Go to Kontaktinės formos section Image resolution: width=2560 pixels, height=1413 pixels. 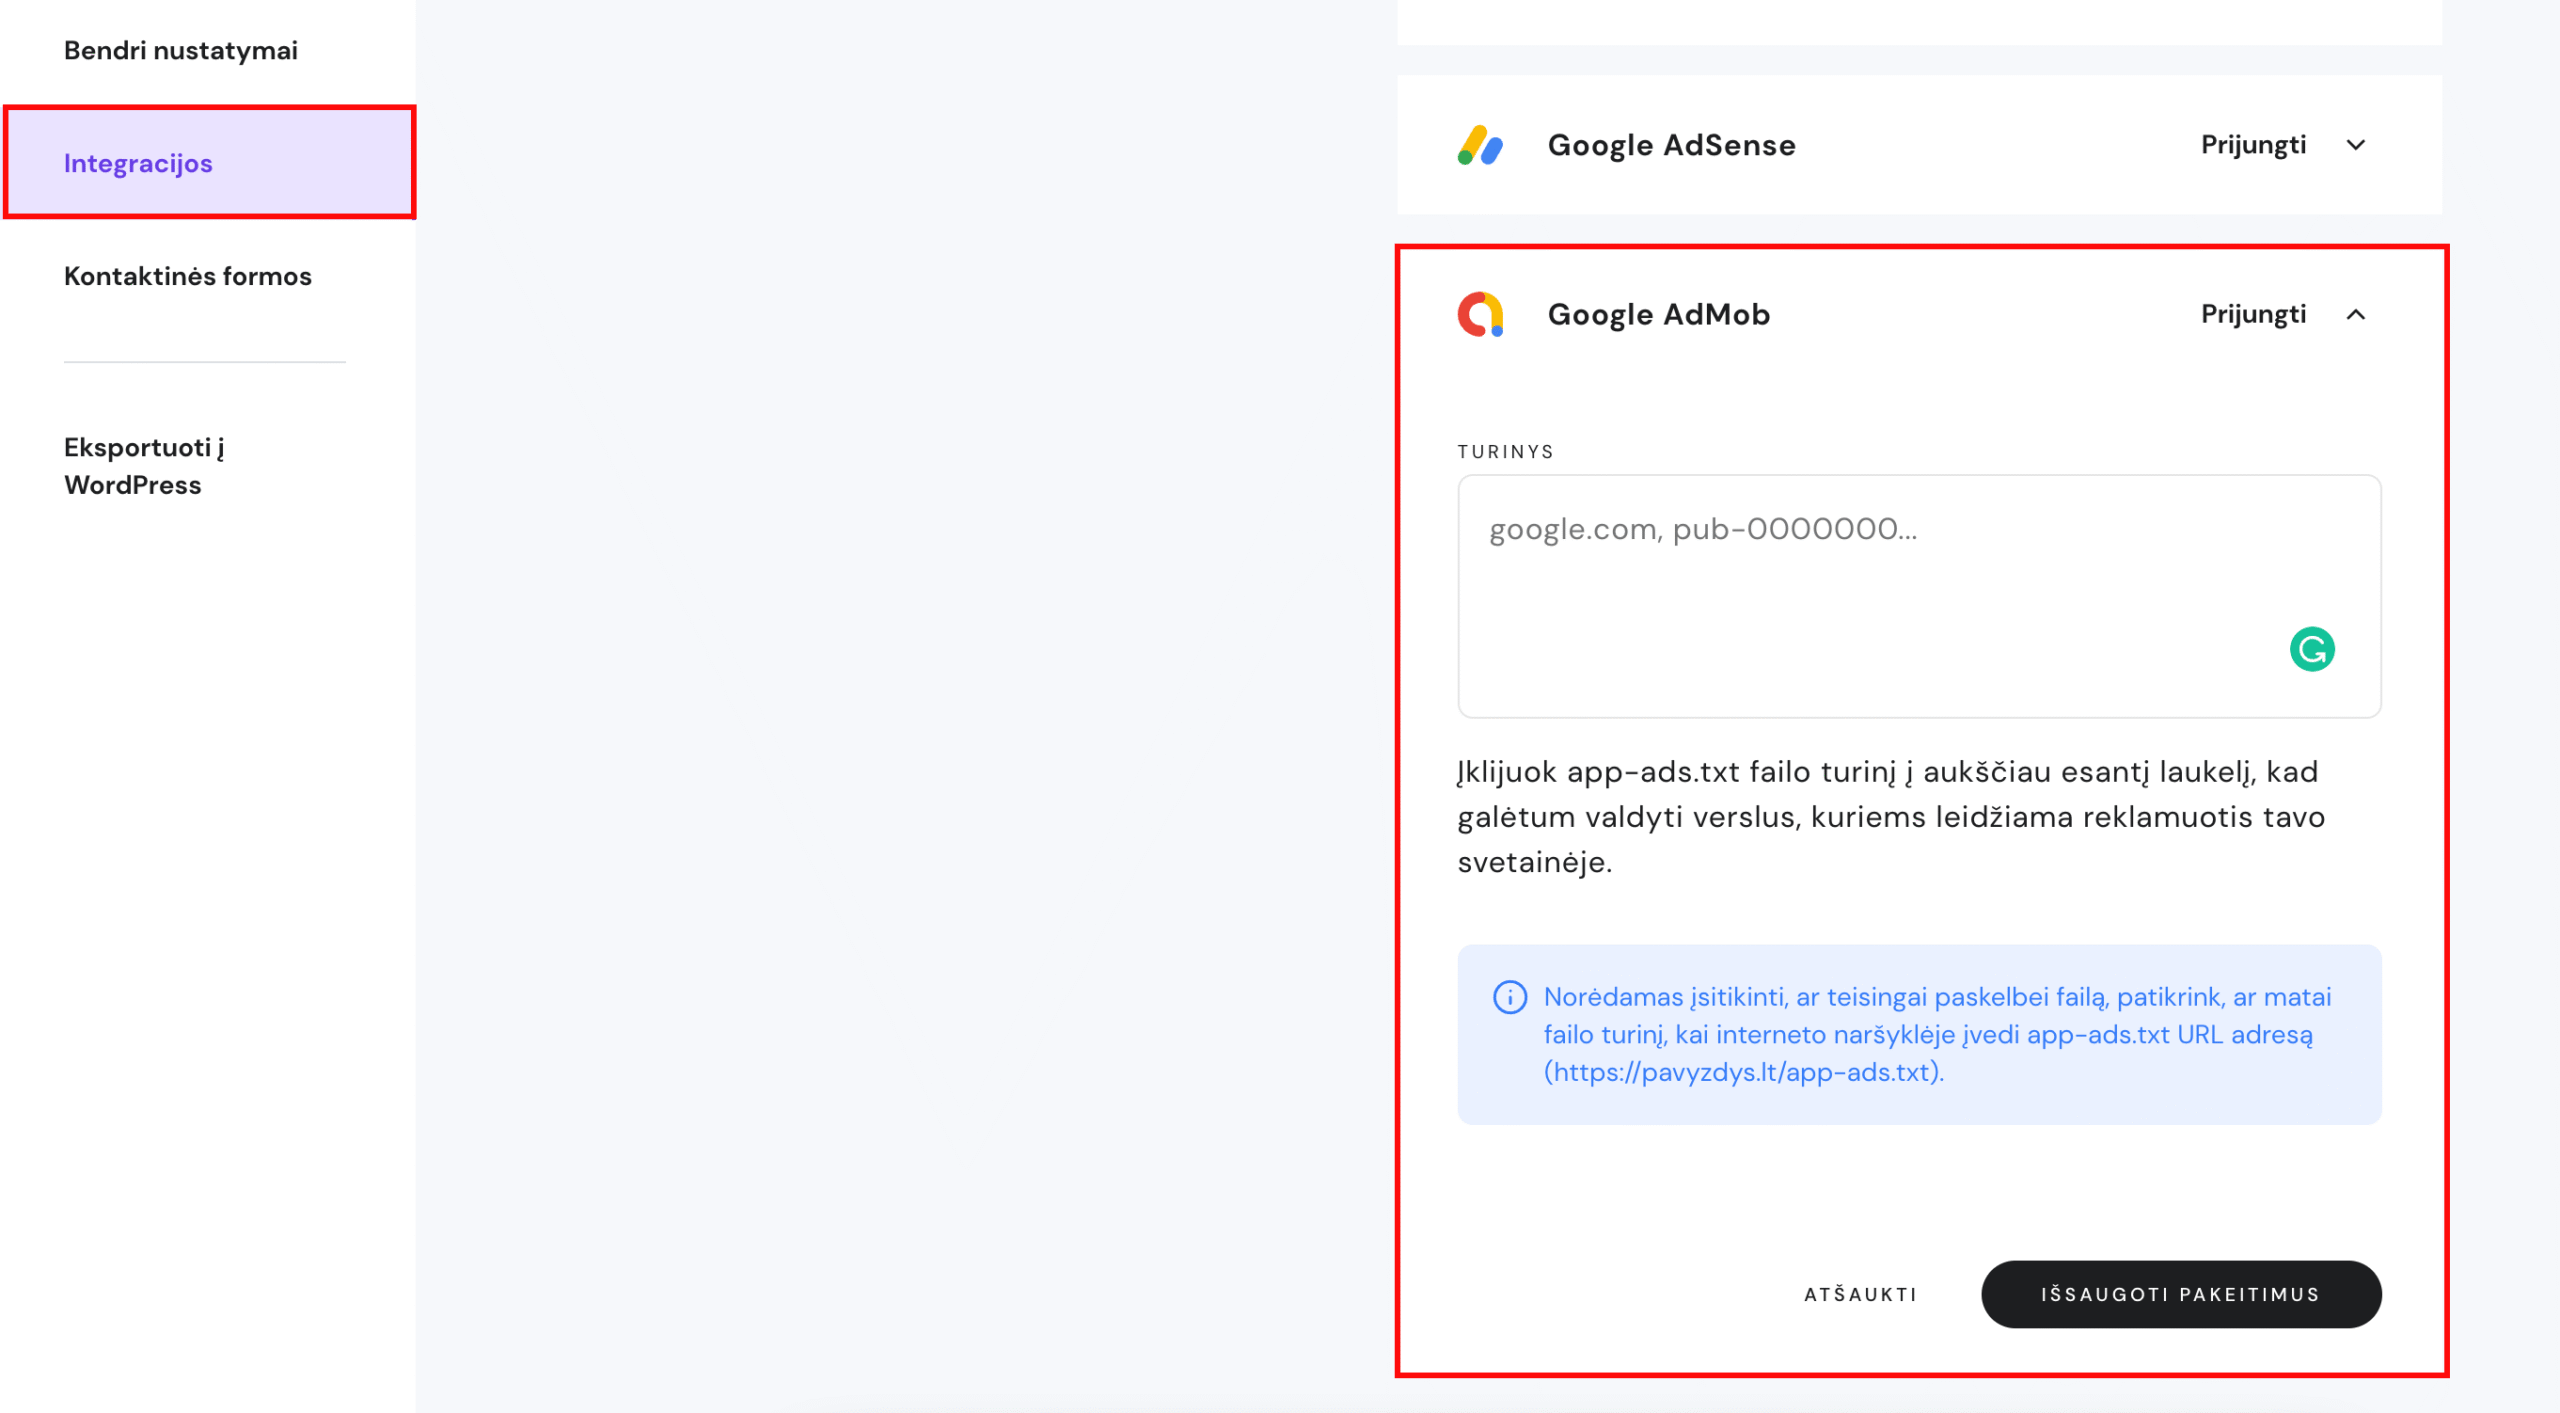(x=188, y=276)
